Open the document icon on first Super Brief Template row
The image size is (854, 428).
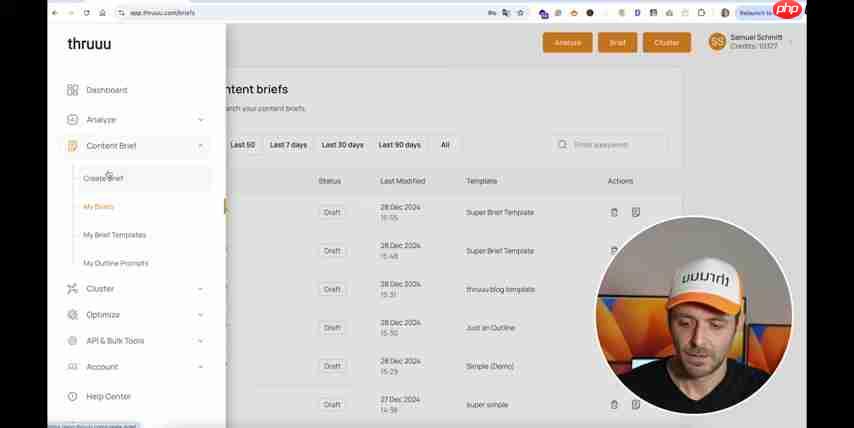(636, 212)
